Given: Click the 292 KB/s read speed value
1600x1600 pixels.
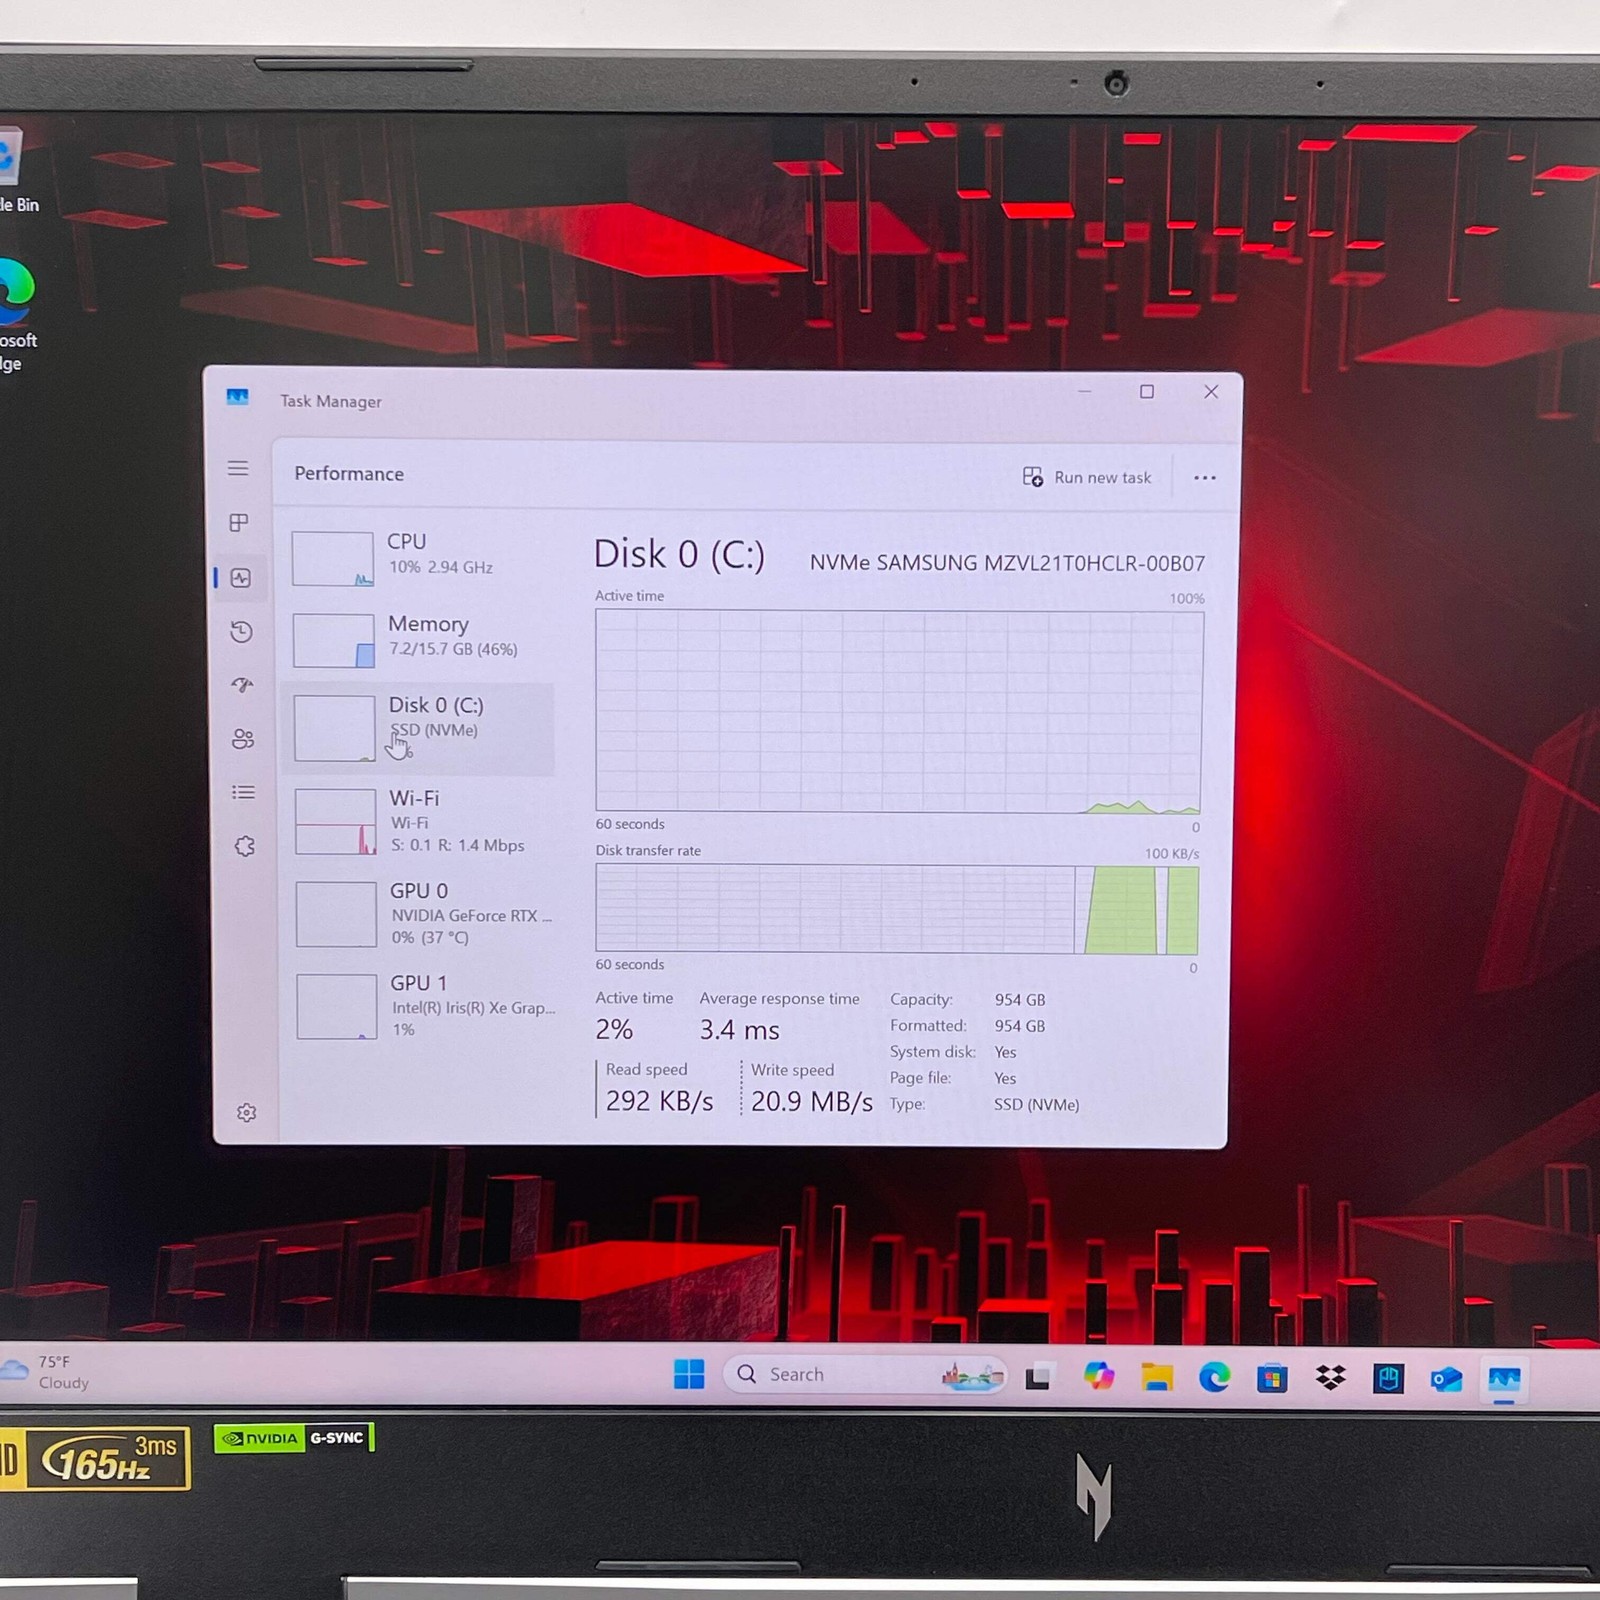Looking at the screenshot, I should click(659, 1101).
